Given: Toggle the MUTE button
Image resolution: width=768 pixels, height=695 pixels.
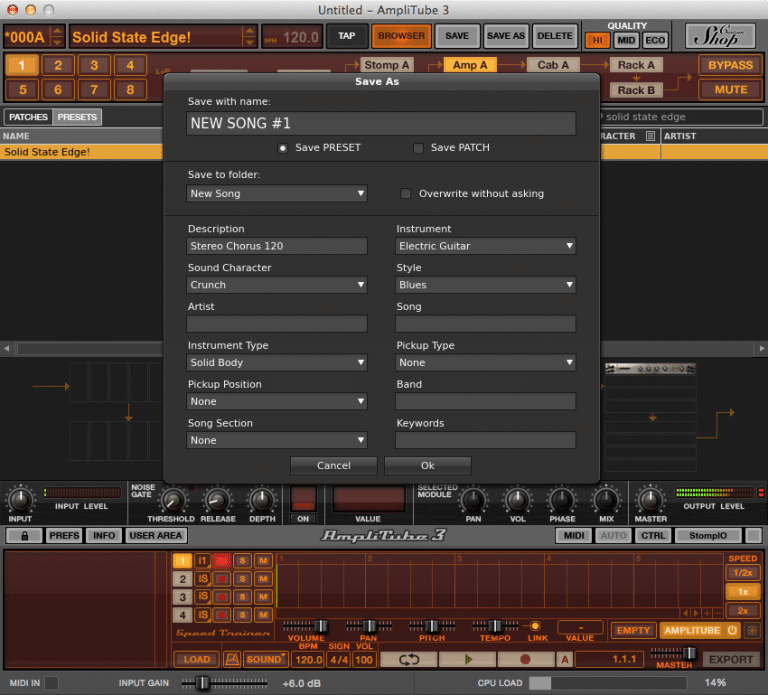Looking at the screenshot, I should click(x=730, y=90).
